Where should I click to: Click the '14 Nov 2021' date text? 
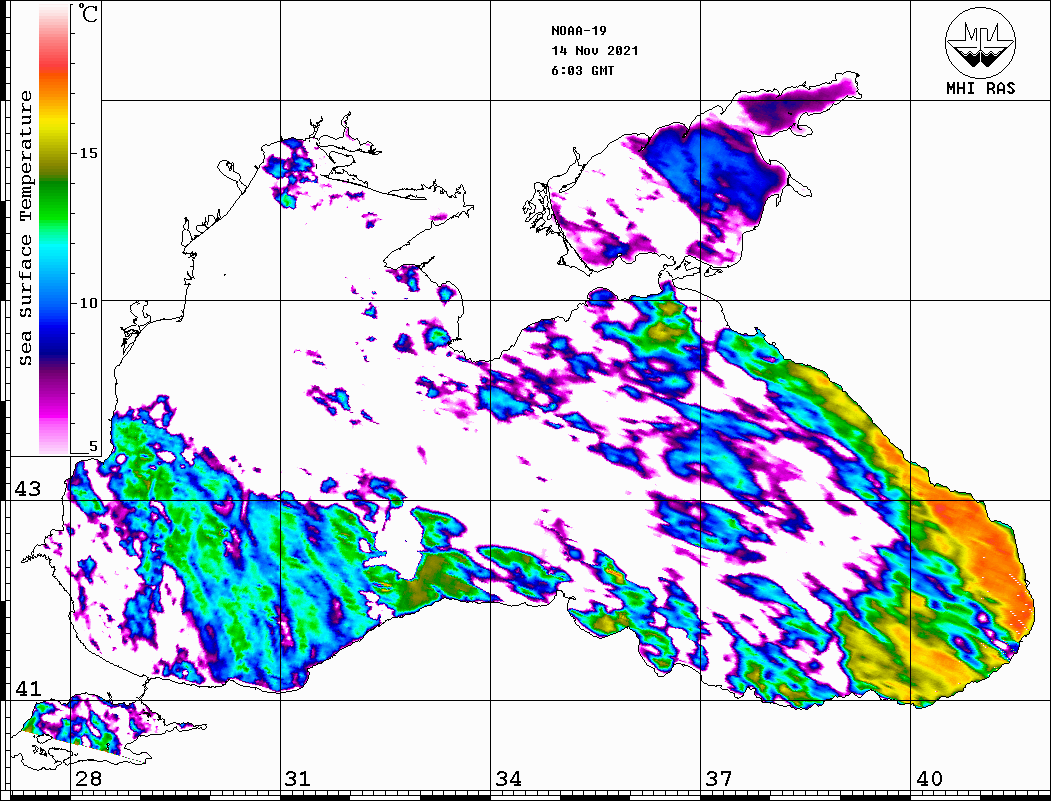(595, 51)
